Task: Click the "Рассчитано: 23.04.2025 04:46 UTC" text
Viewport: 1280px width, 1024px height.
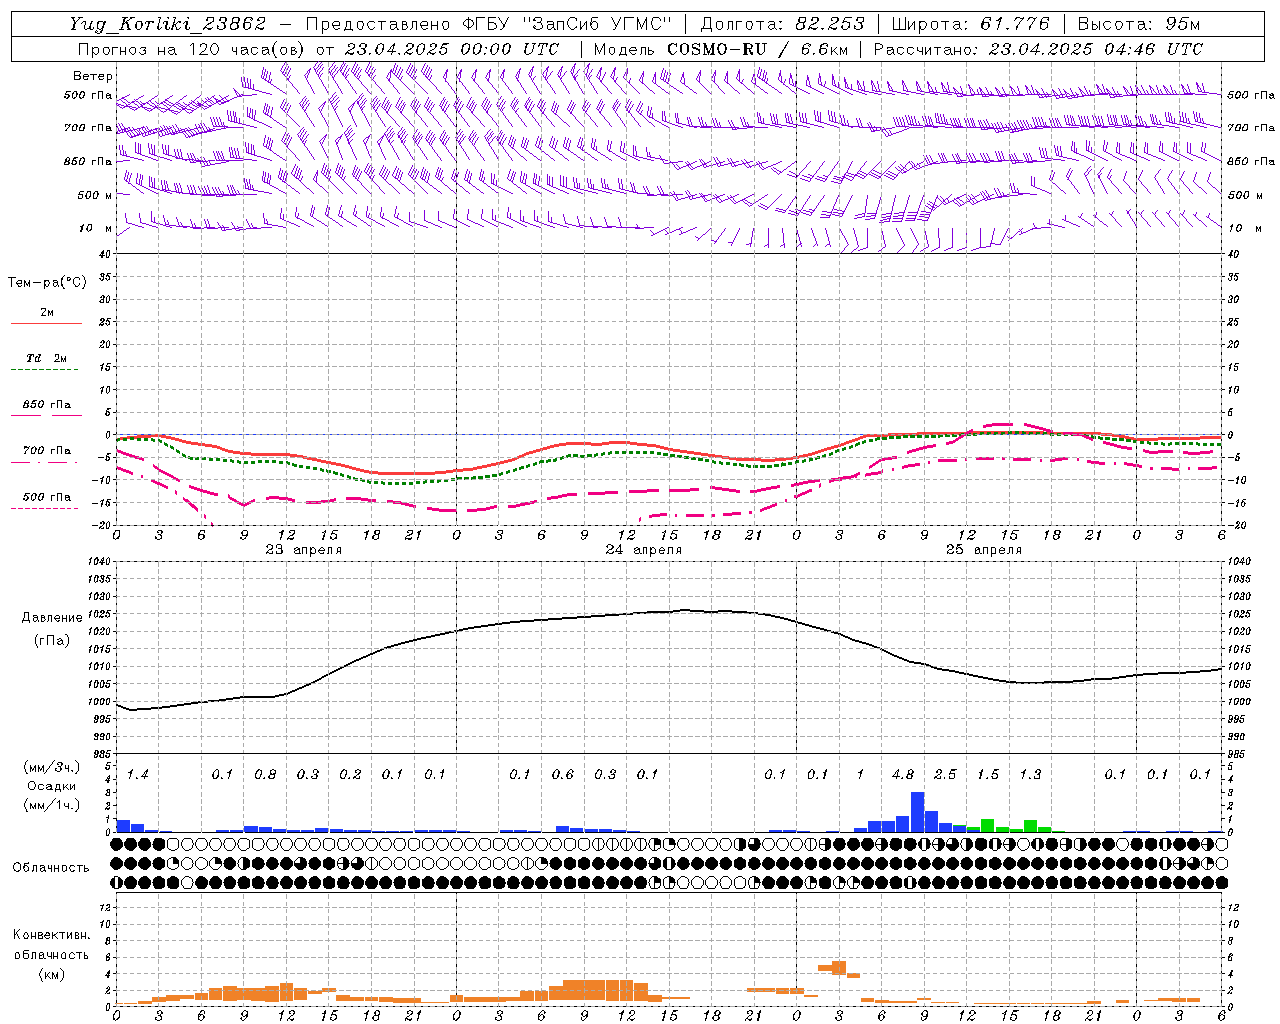Action: coord(1038,49)
